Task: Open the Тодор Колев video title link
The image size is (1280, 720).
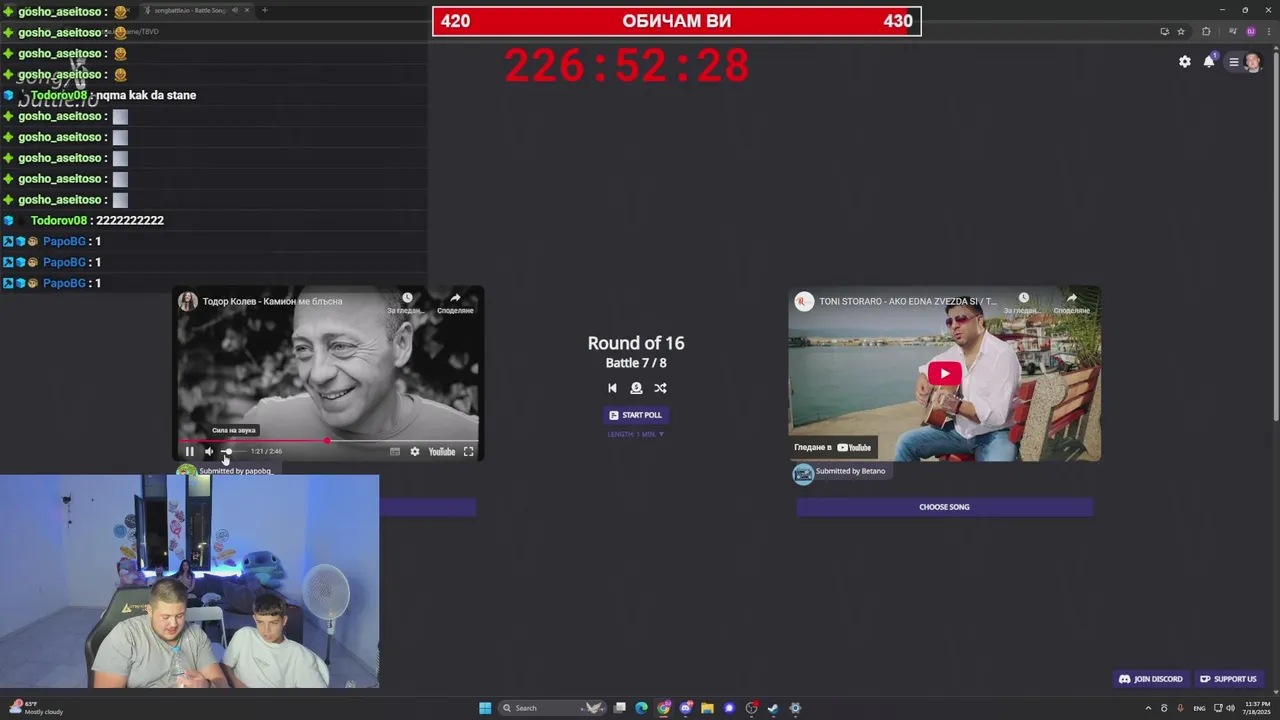Action: [x=272, y=301]
